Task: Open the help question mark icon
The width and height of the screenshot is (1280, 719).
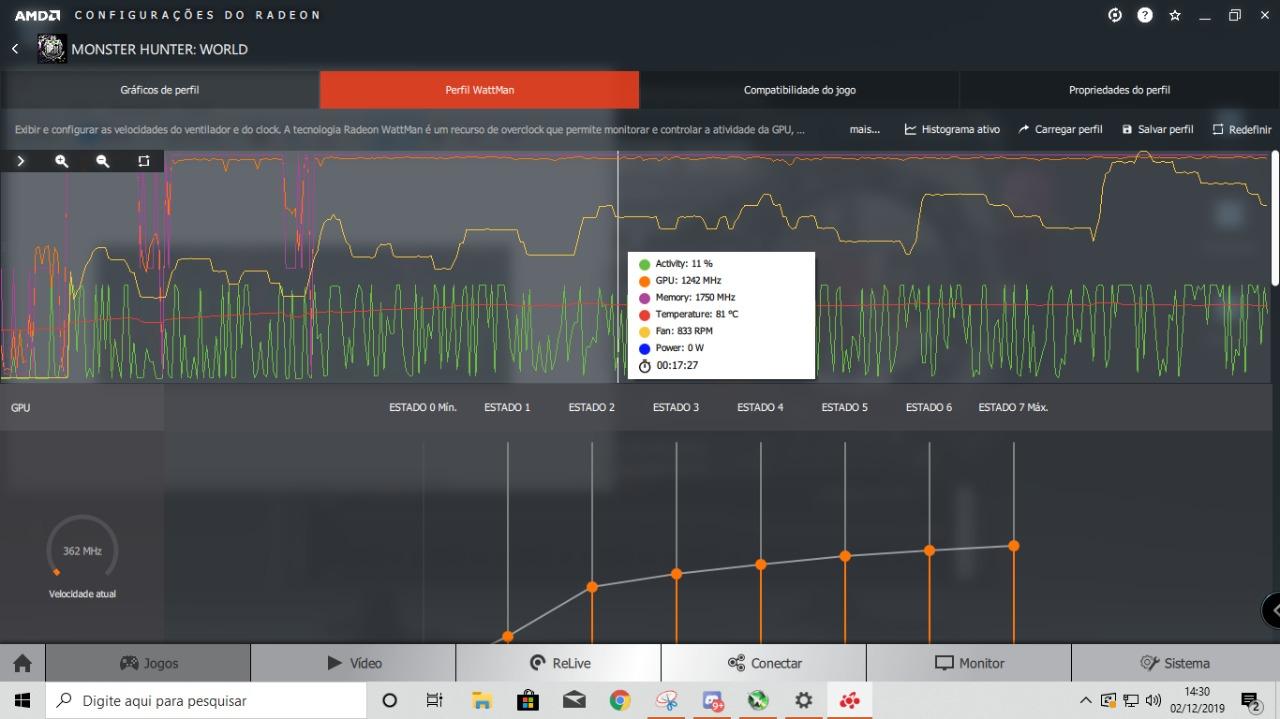Action: [x=1145, y=15]
